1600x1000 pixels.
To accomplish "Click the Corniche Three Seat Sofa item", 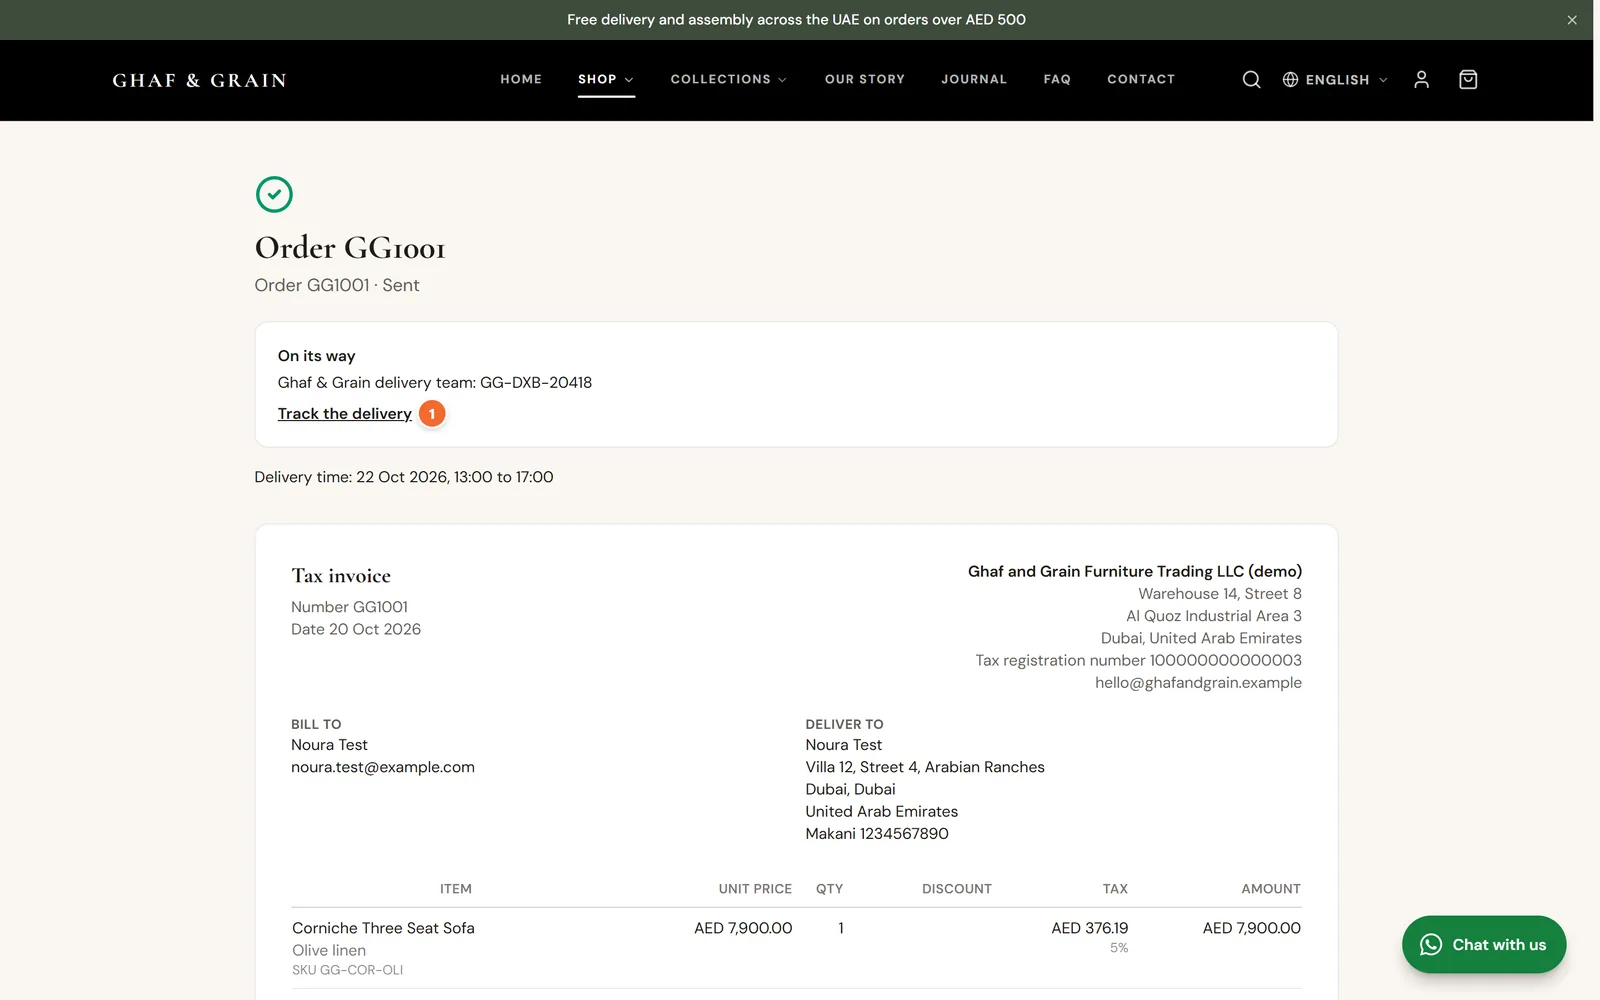I will pyautogui.click(x=383, y=928).
